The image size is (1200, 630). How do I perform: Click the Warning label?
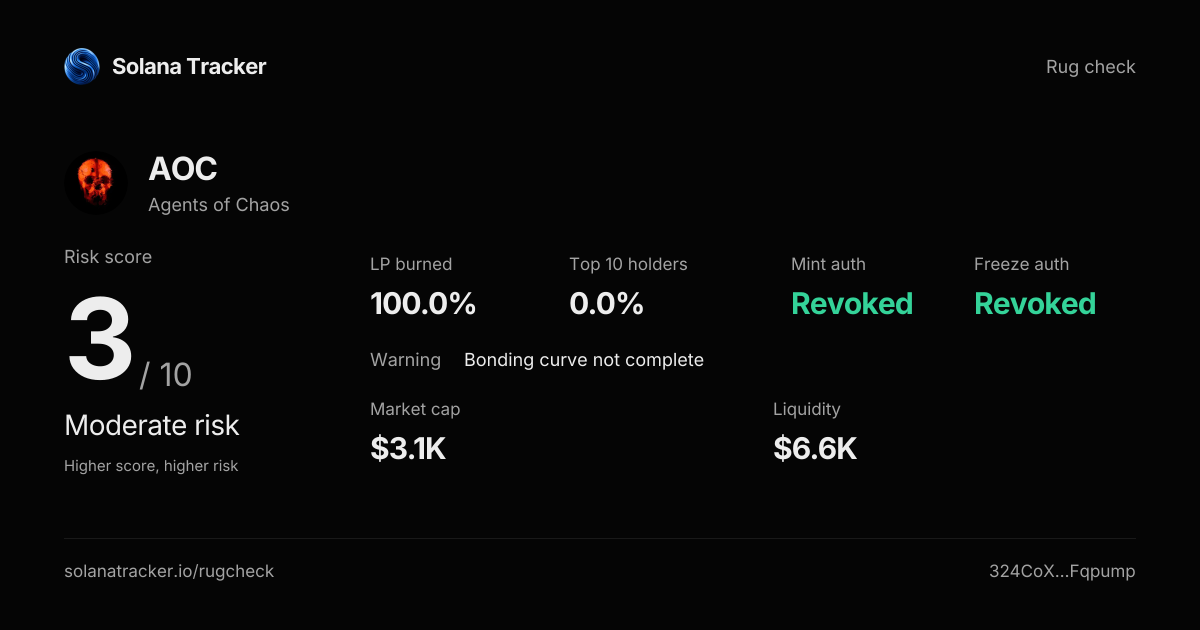405,360
